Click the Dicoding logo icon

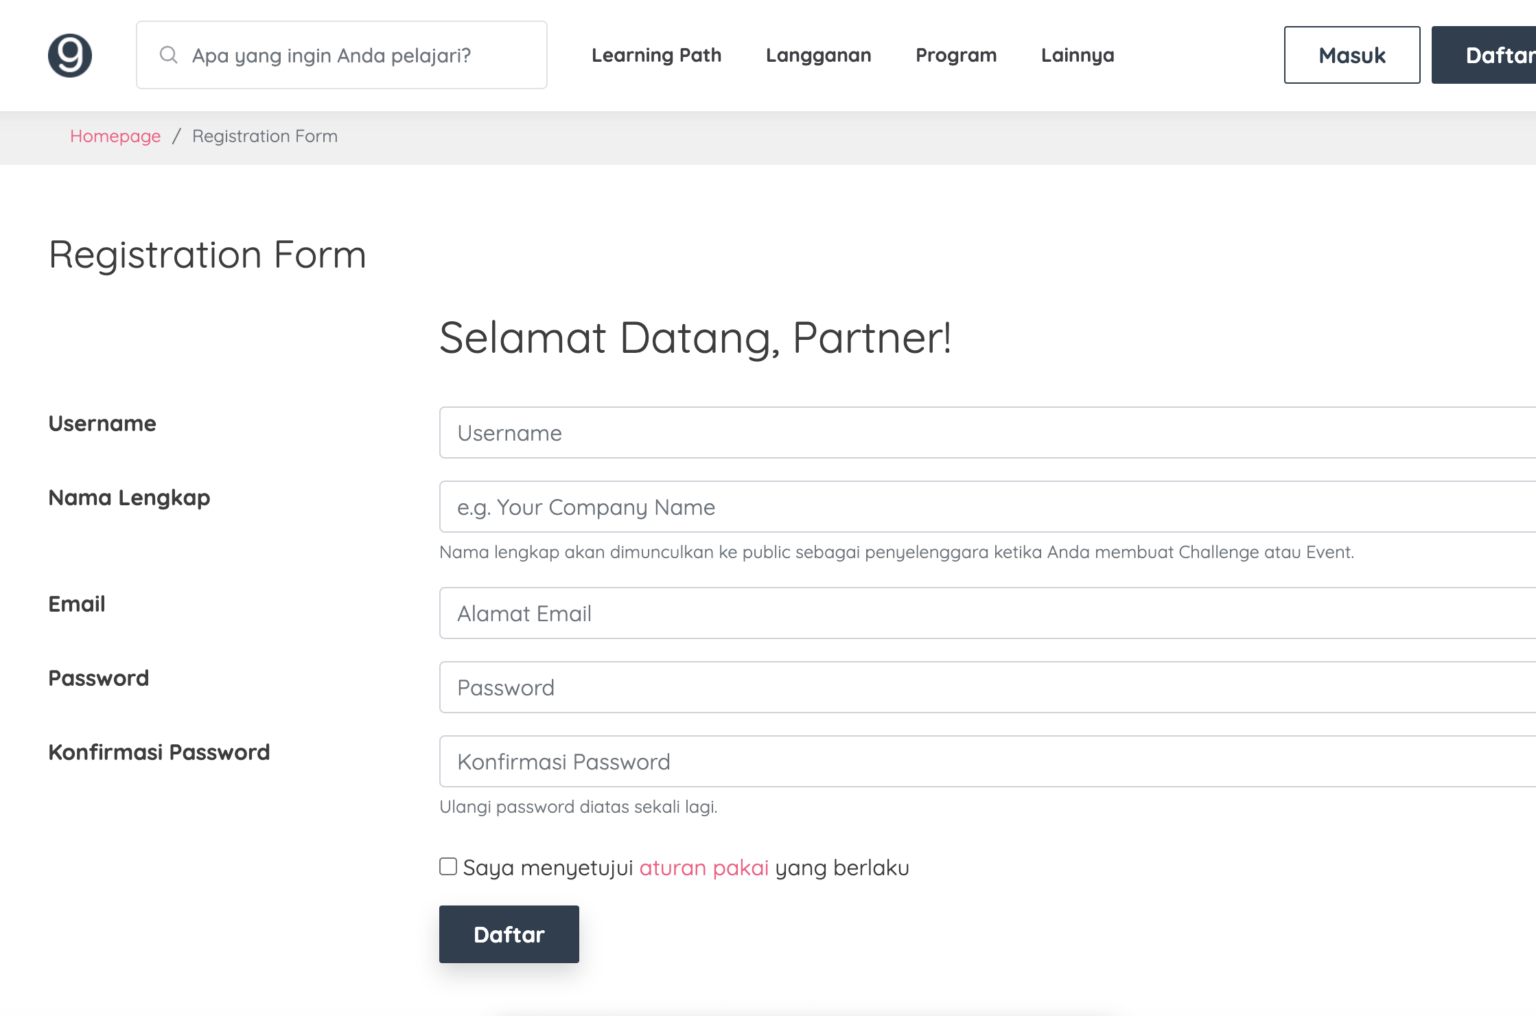pos(68,55)
